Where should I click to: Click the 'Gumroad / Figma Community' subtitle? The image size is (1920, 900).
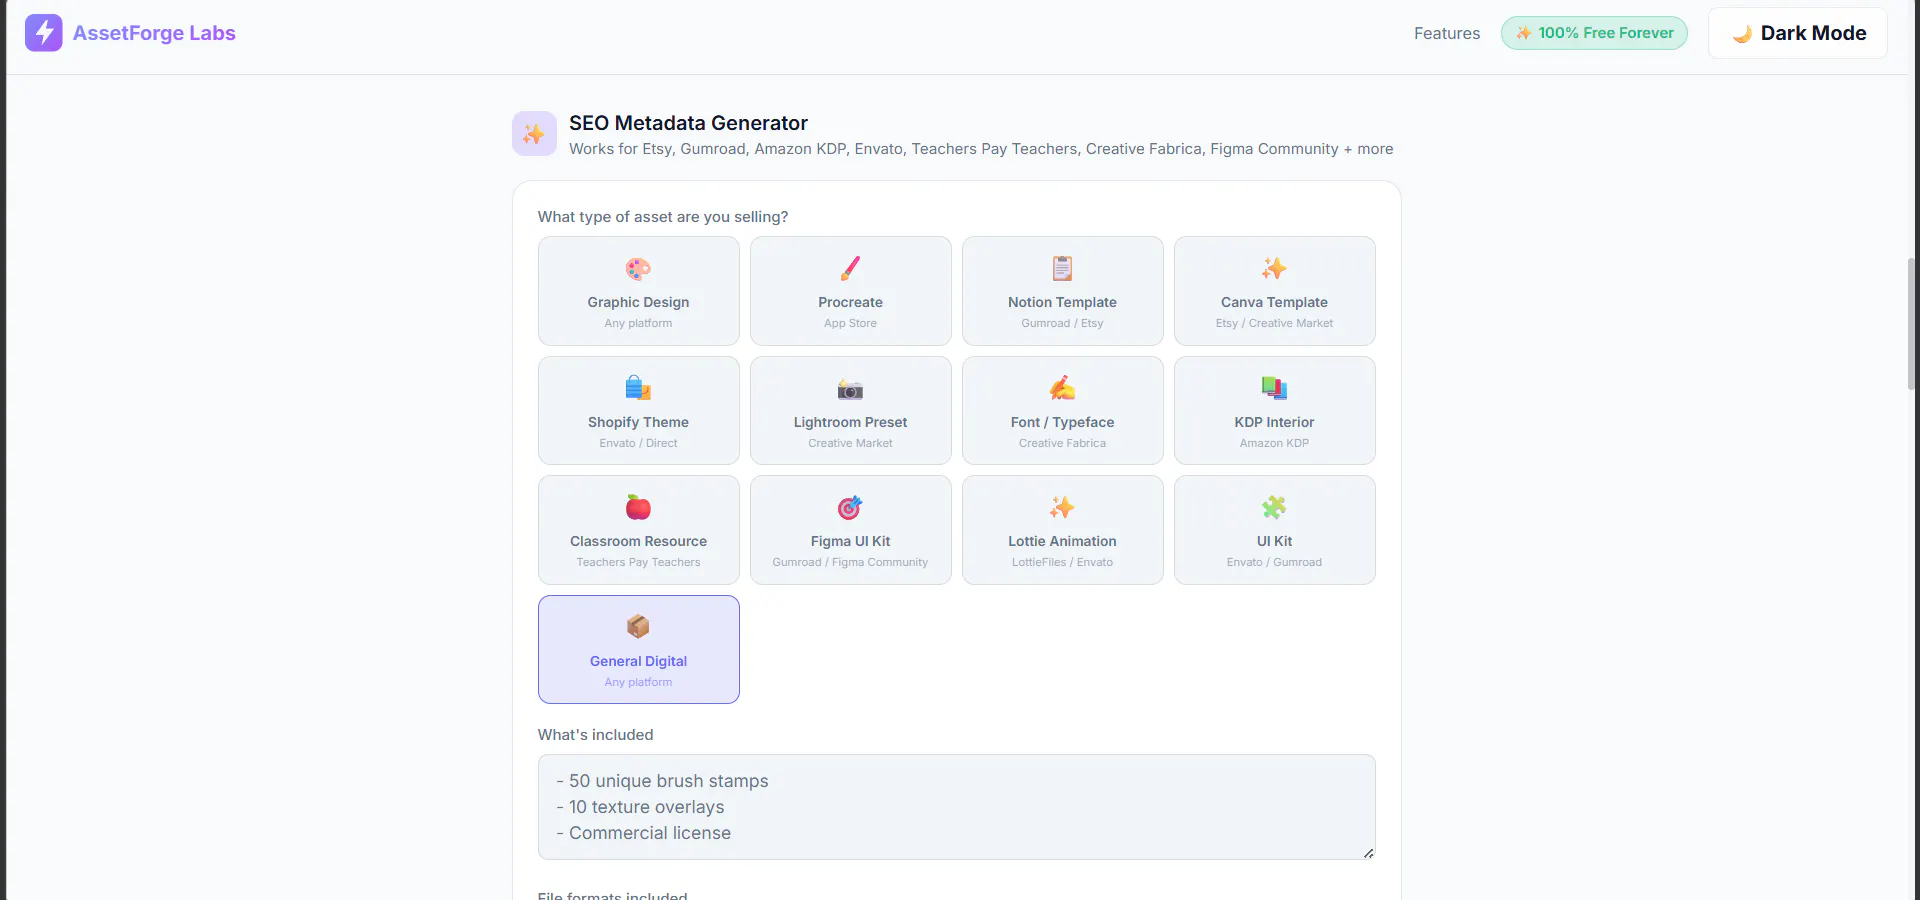pos(850,562)
